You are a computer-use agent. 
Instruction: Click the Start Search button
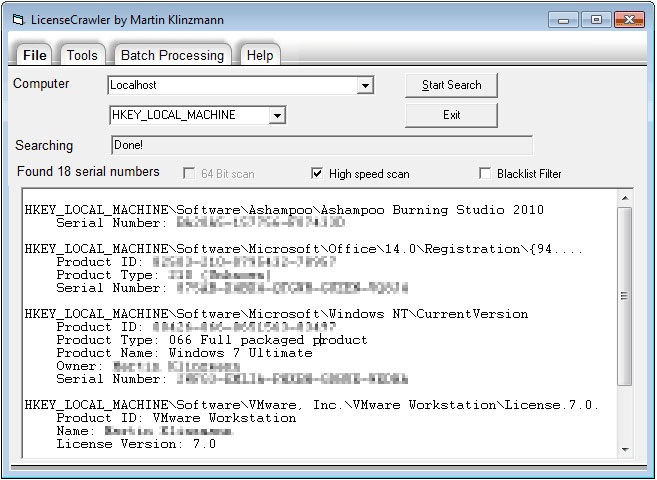pos(451,85)
